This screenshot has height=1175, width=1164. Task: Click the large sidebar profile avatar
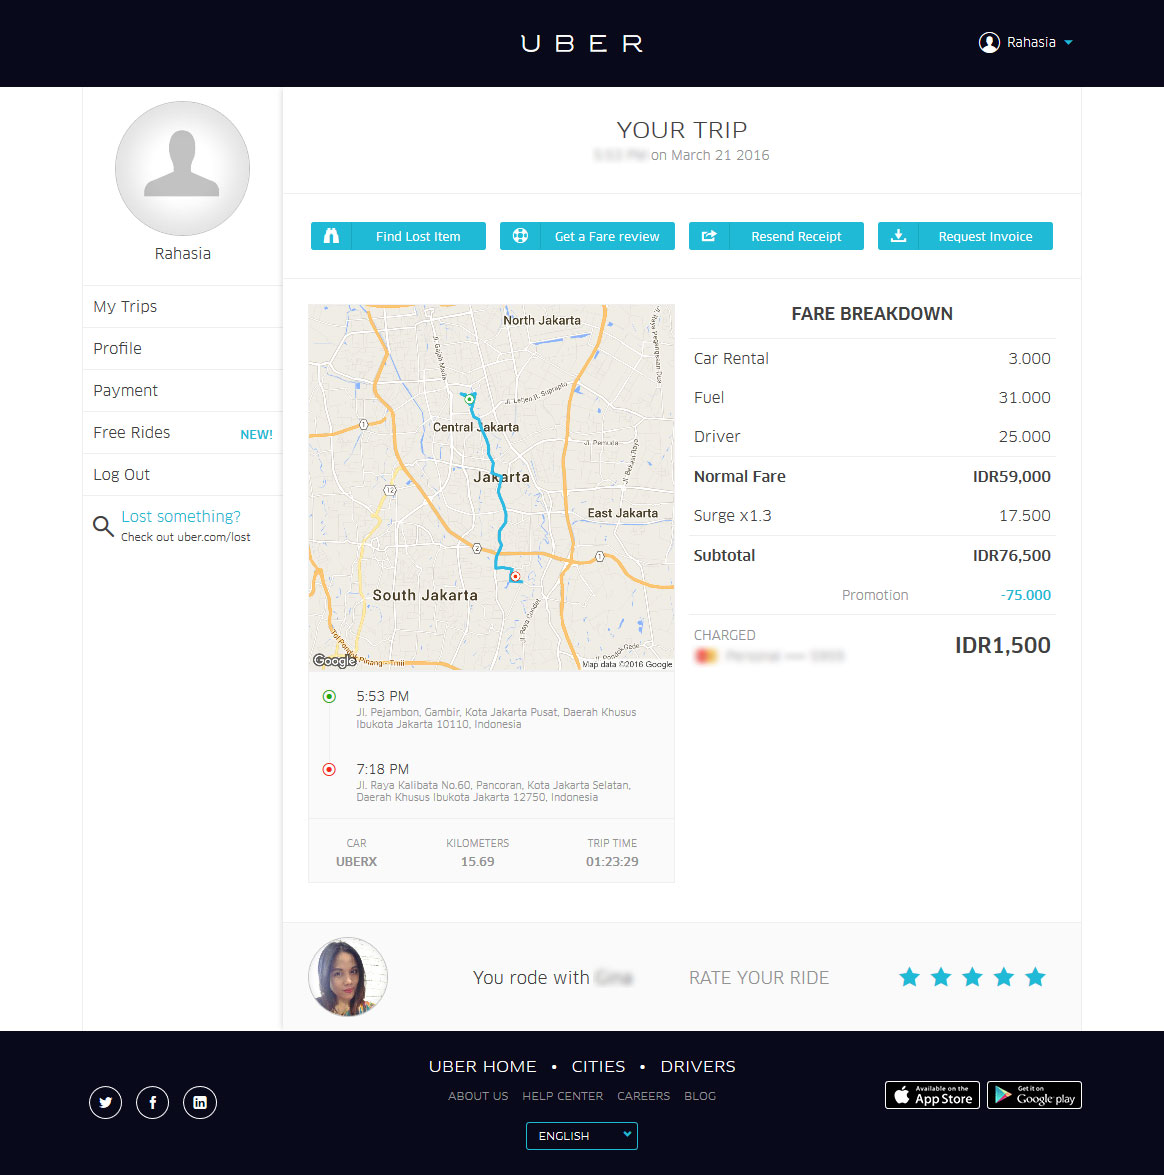pyautogui.click(x=182, y=169)
